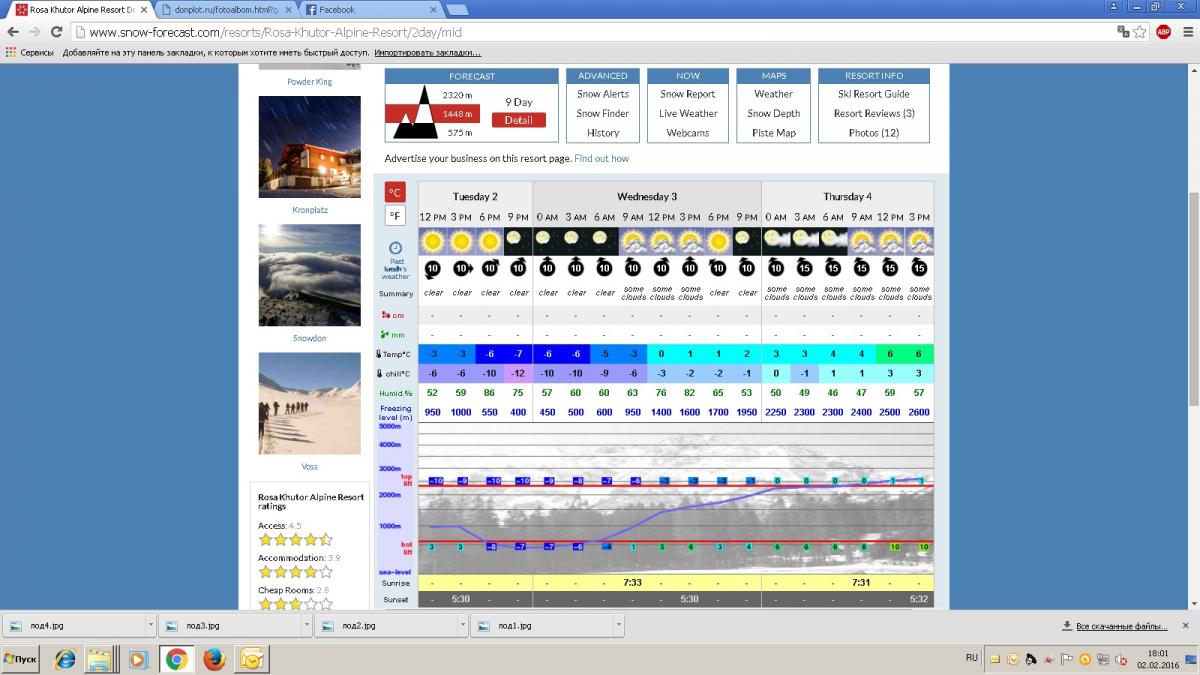Open Resort Reviews (3) link
Viewport: 1200px width, 675px height.
click(x=874, y=114)
